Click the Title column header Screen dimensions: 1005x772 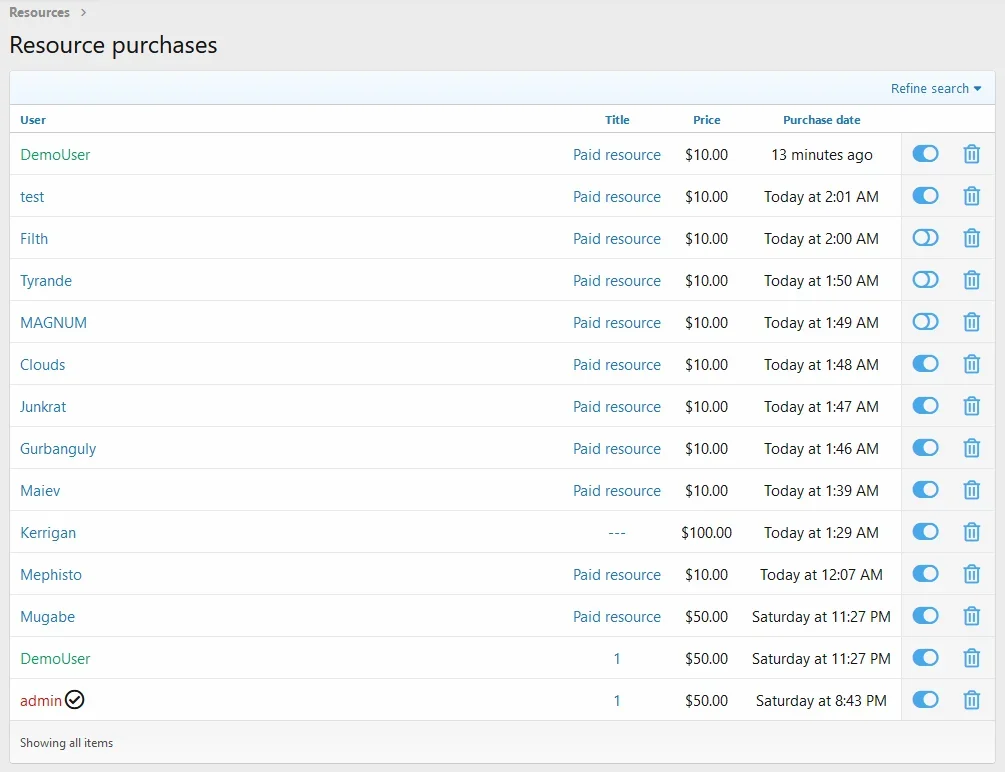pyautogui.click(x=617, y=120)
